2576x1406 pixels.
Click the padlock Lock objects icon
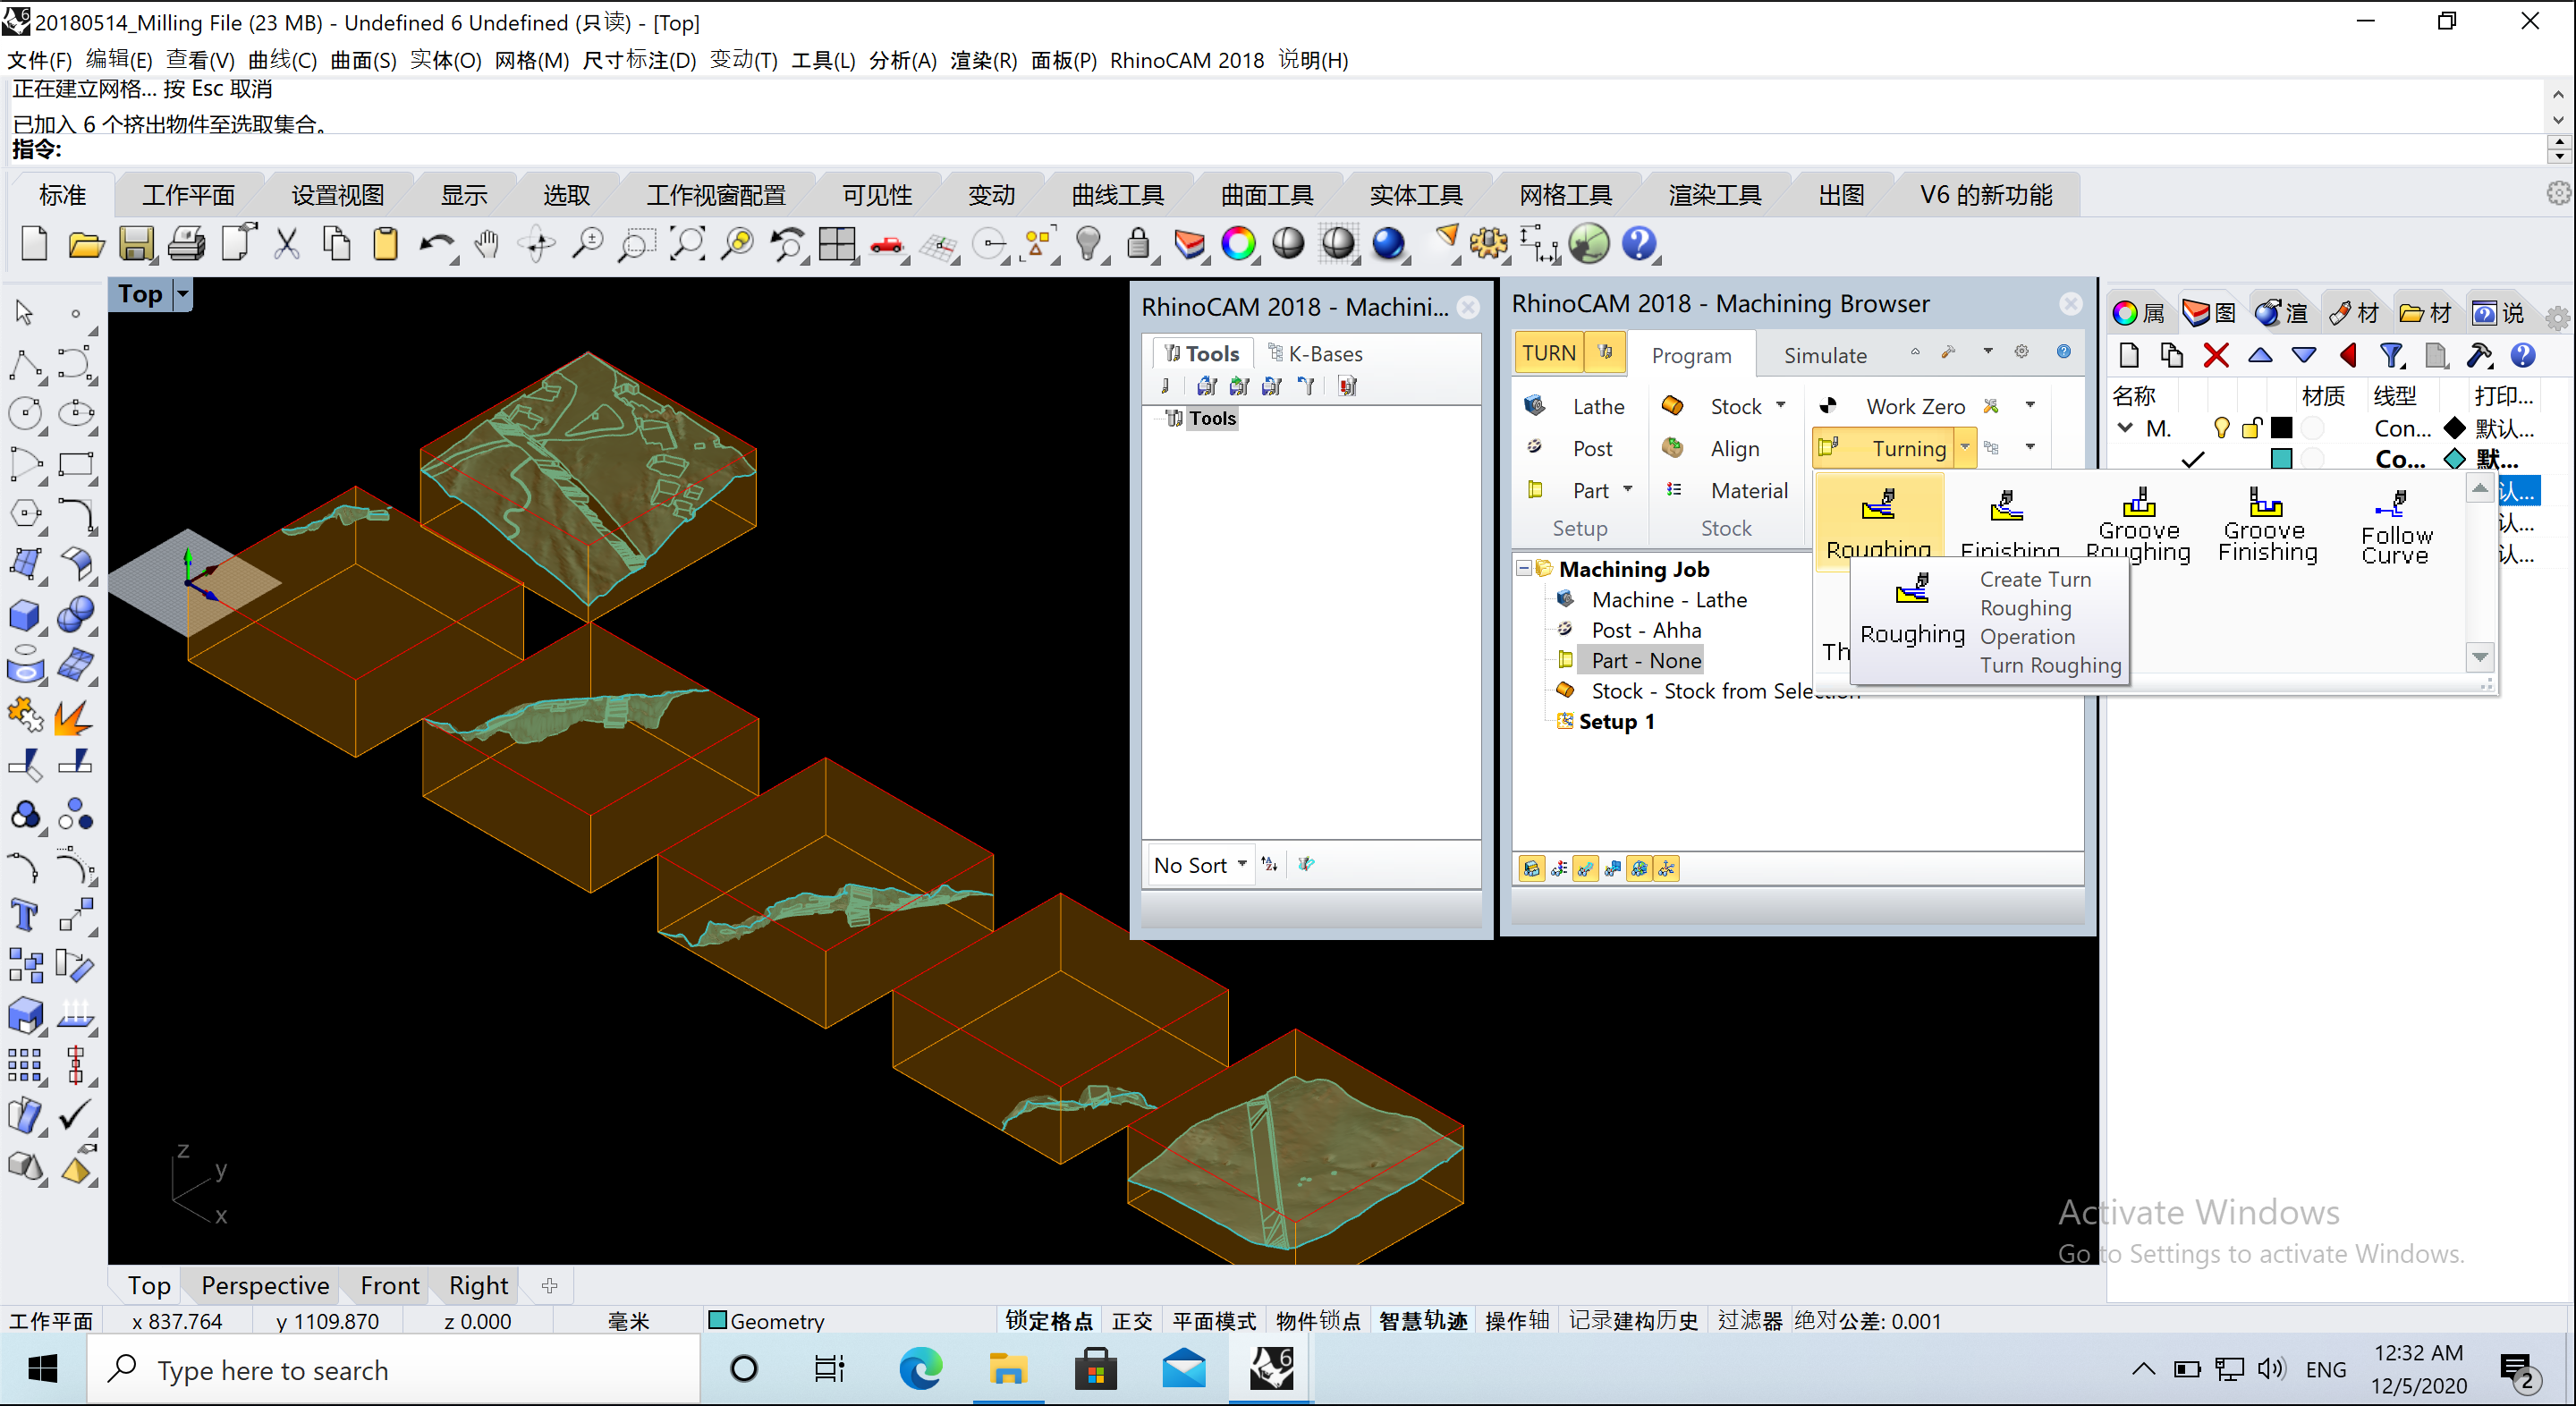[x=1138, y=244]
